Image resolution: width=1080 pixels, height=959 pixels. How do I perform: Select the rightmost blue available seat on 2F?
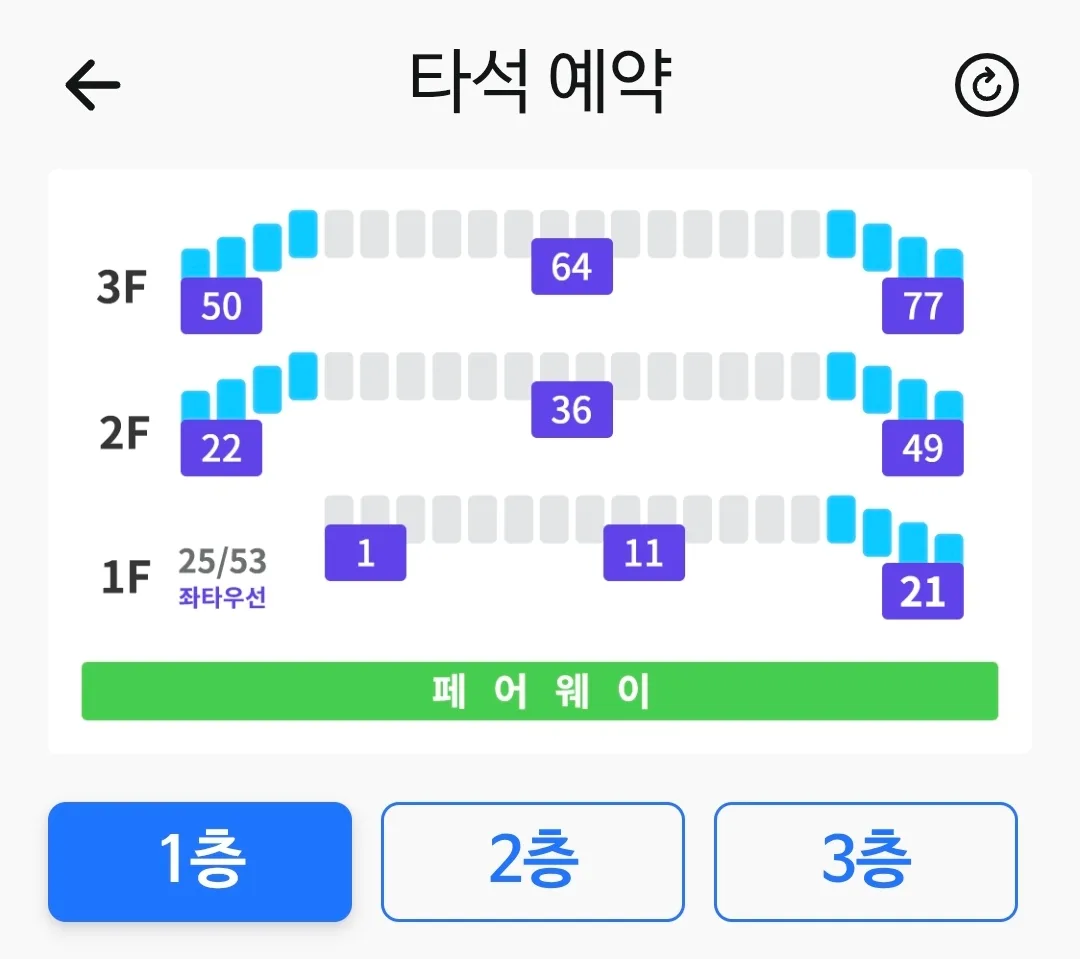[x=948, y=406]
